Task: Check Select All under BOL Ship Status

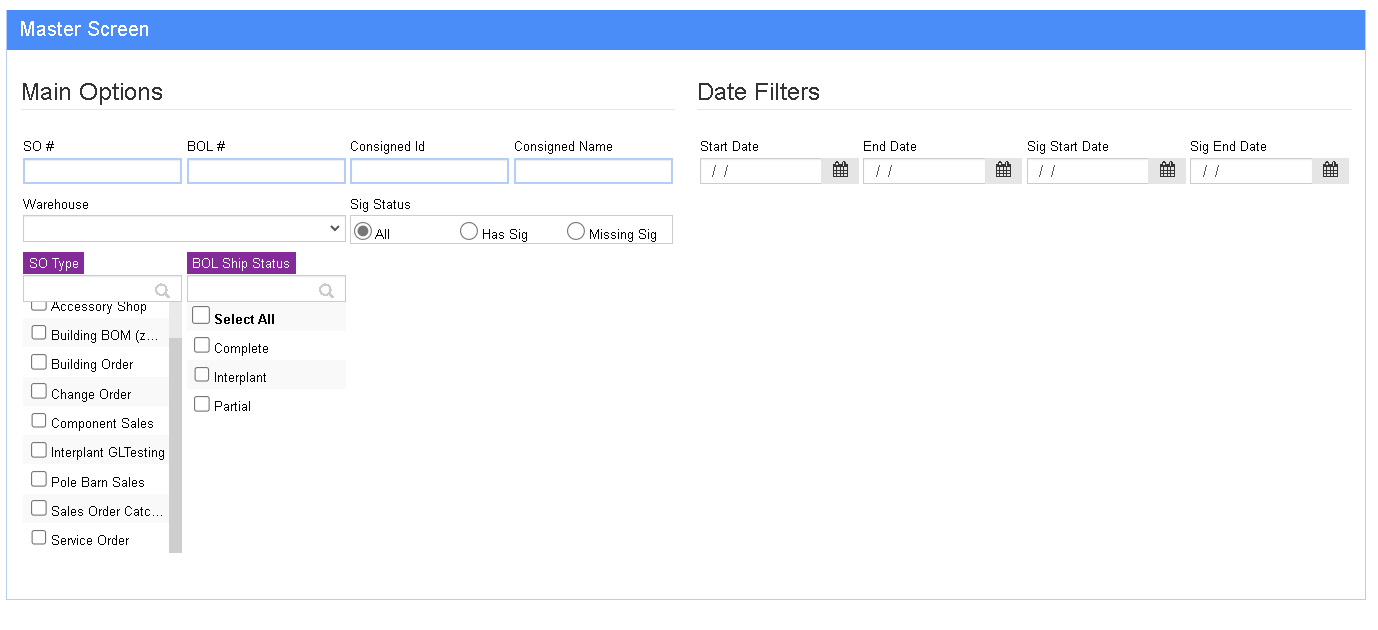Action: pyautogui.click(x=201, y=316)
